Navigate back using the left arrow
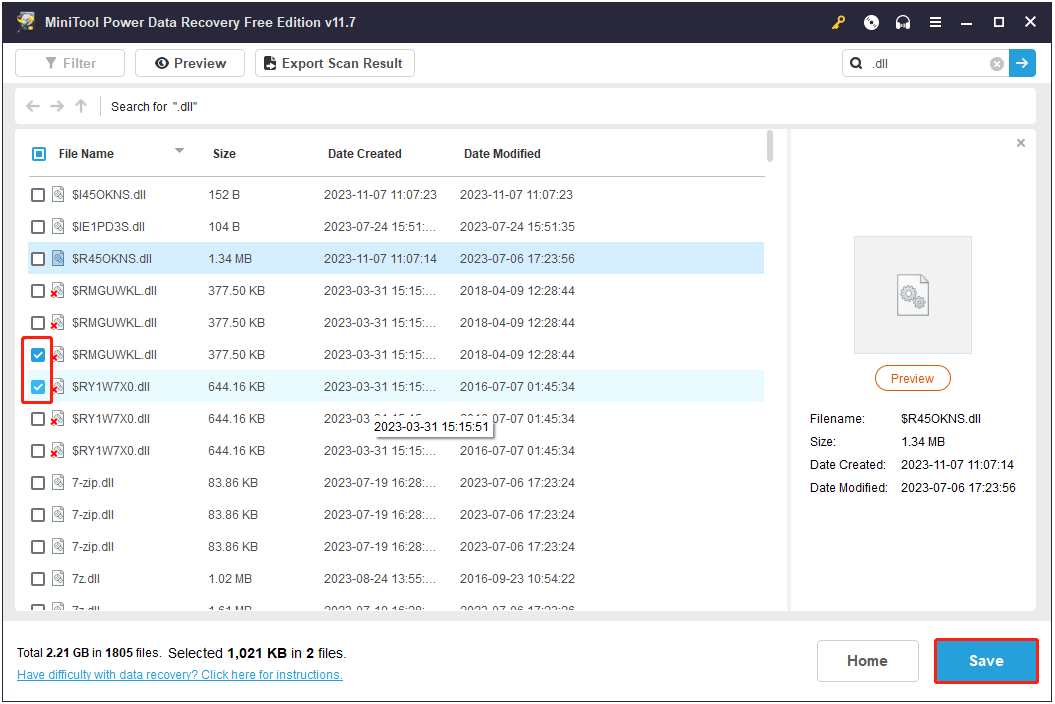The height and width of the screenshot is (704, 1055). 32,106
